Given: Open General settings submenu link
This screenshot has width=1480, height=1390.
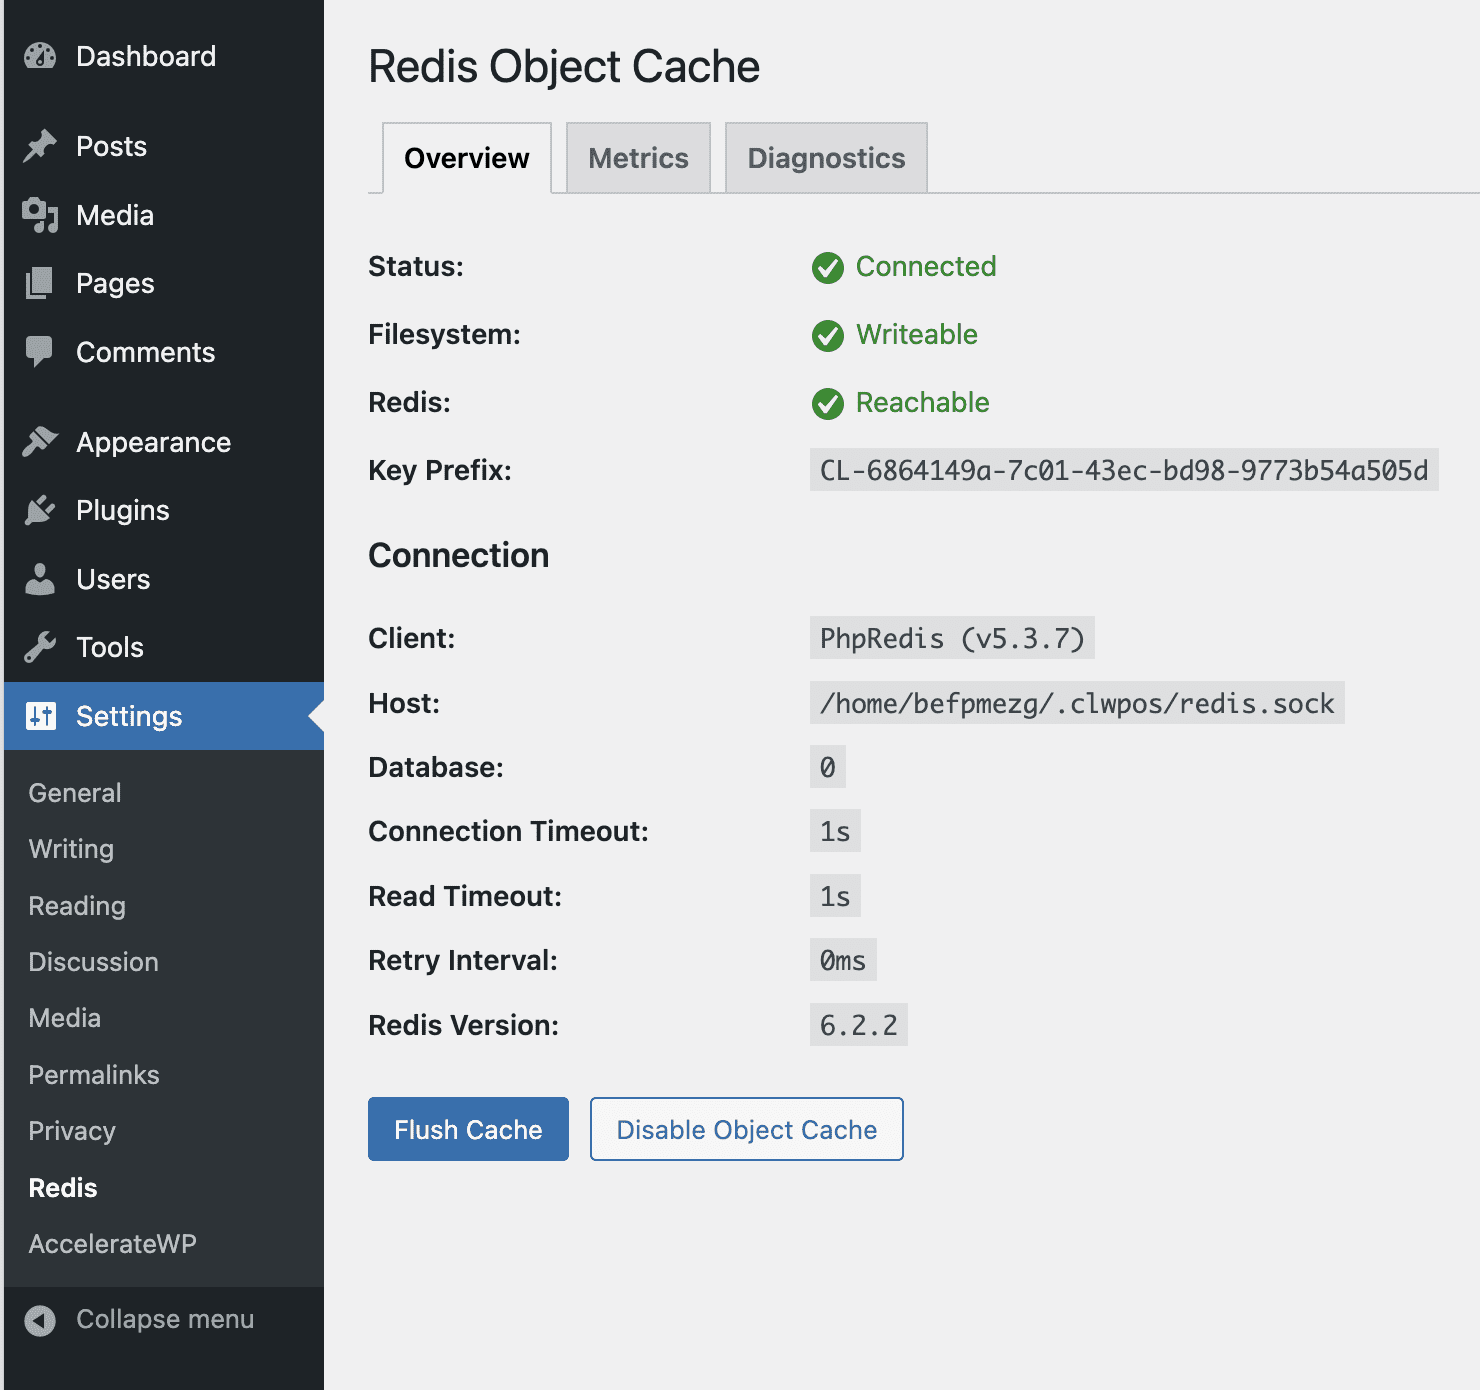Looking at the screenshot, I should pos(75,793).
